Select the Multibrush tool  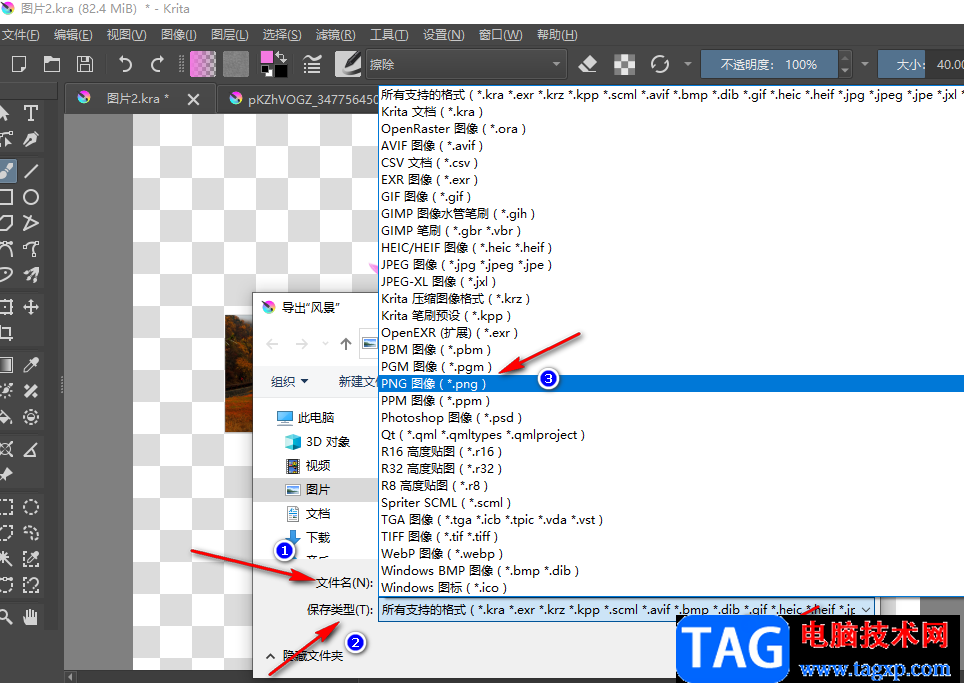click(x=31, y=274)
